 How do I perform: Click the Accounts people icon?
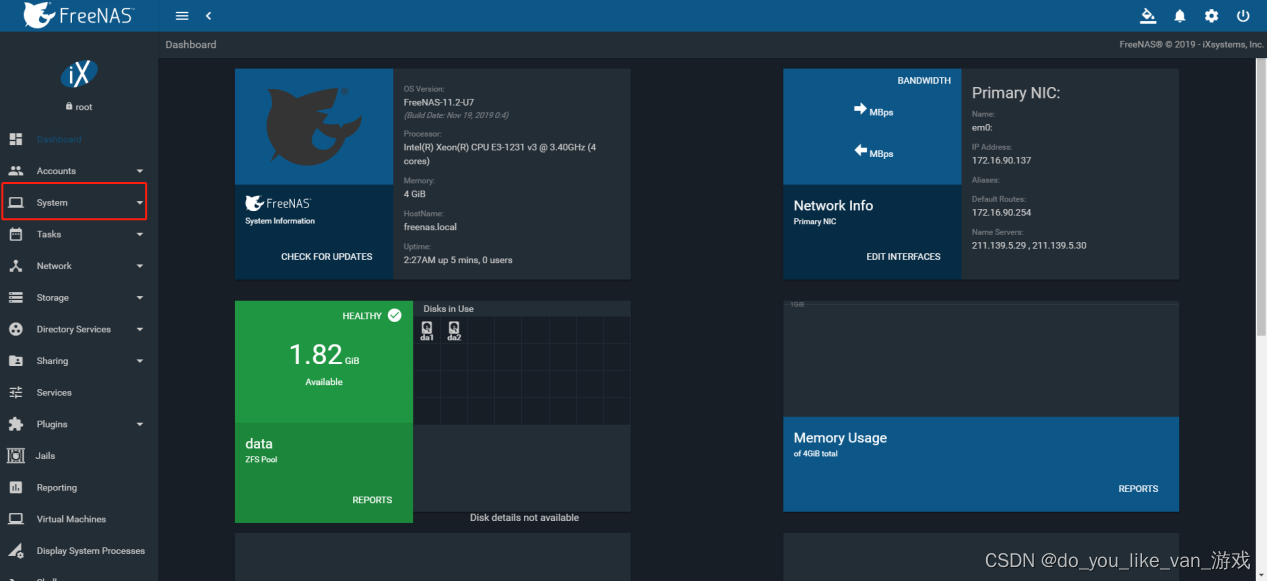click(15, 171)
